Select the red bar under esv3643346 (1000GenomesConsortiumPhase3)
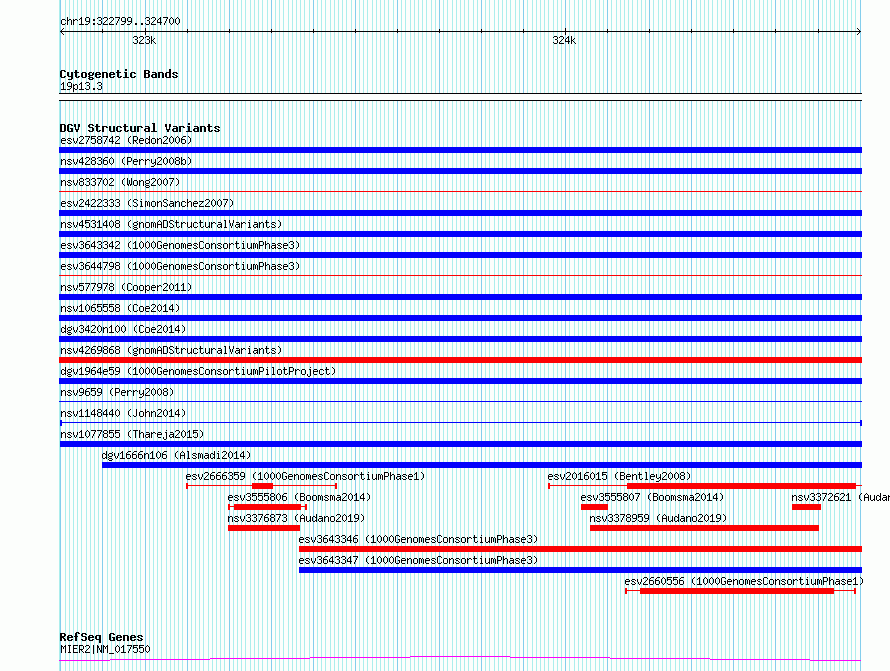Viewport: 890px width, 671px height. pyautogui.click(x=580, y=549)
